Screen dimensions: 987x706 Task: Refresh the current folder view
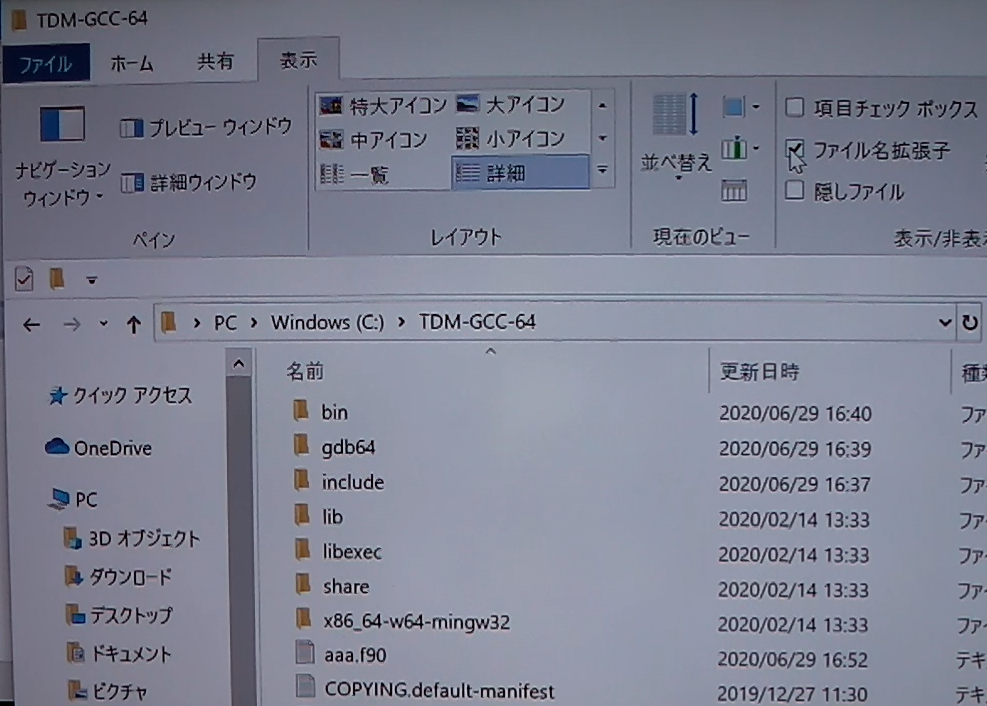(x=969, y=323)
